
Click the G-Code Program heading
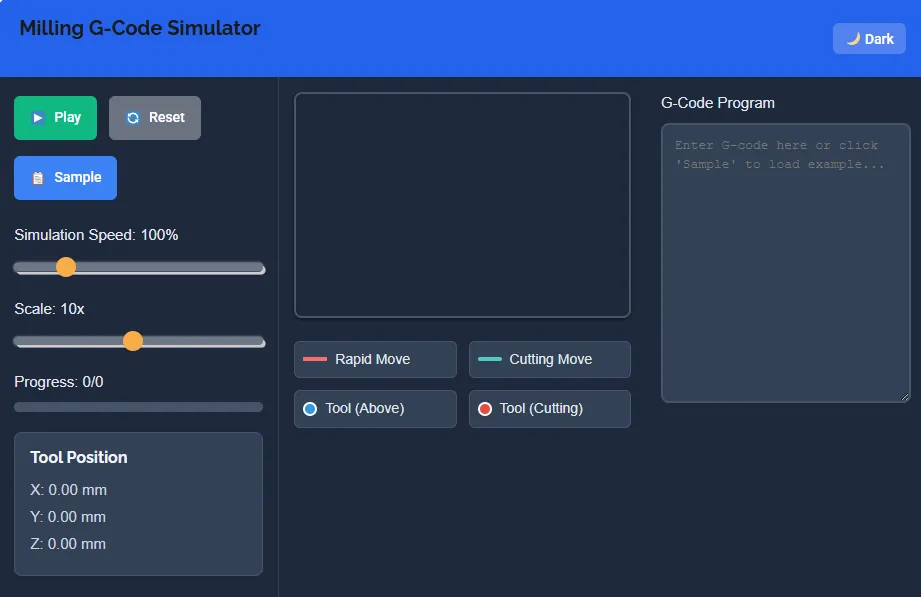click(x=718, y=103)
